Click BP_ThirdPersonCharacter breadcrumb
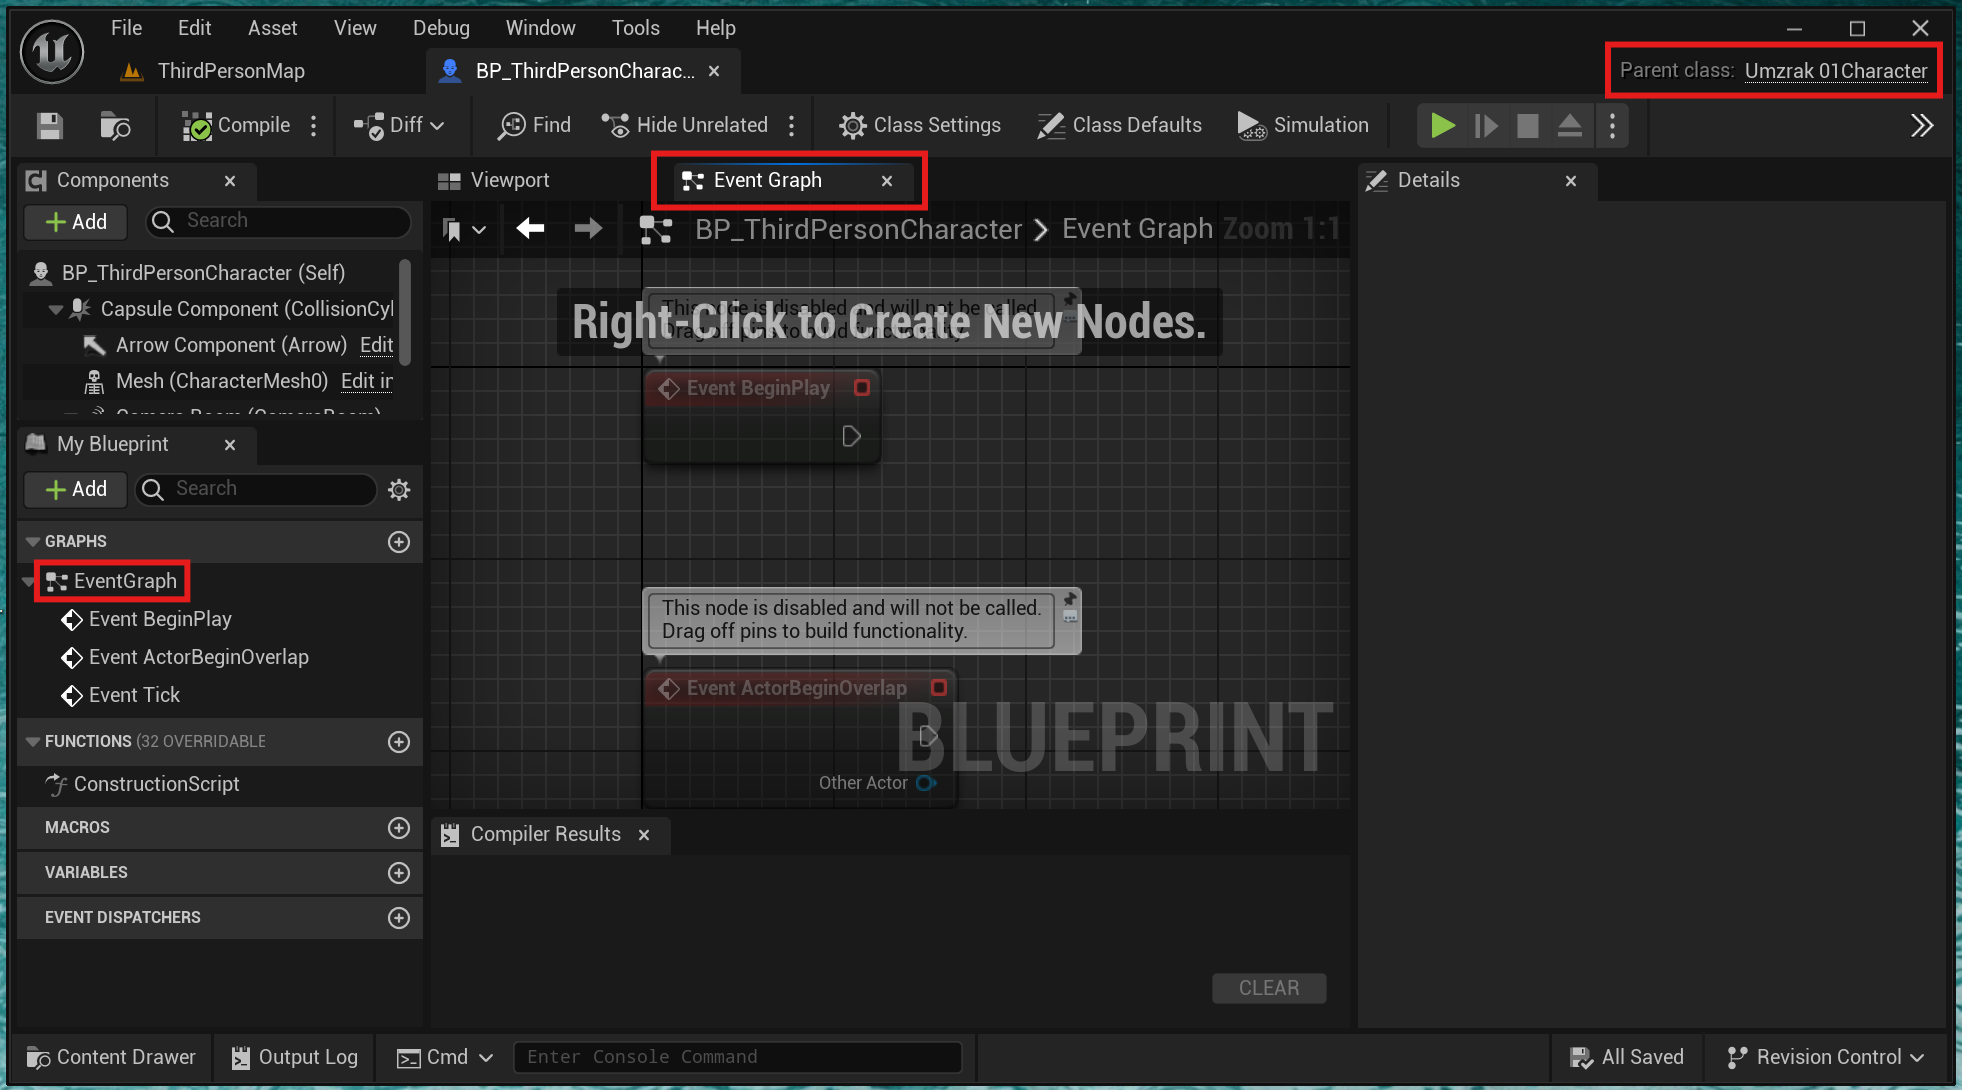This screenshot has width=1962, height=1090. 858,229
